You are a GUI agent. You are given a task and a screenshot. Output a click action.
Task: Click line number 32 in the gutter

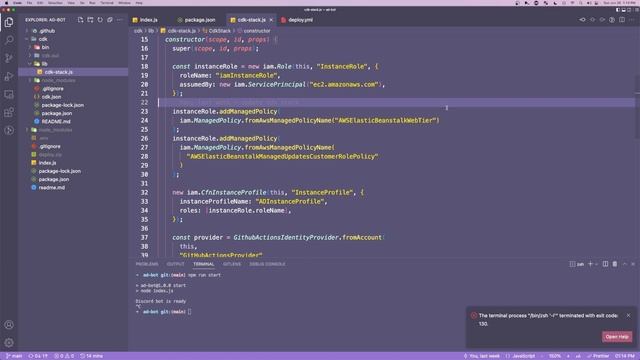point(144,192)
